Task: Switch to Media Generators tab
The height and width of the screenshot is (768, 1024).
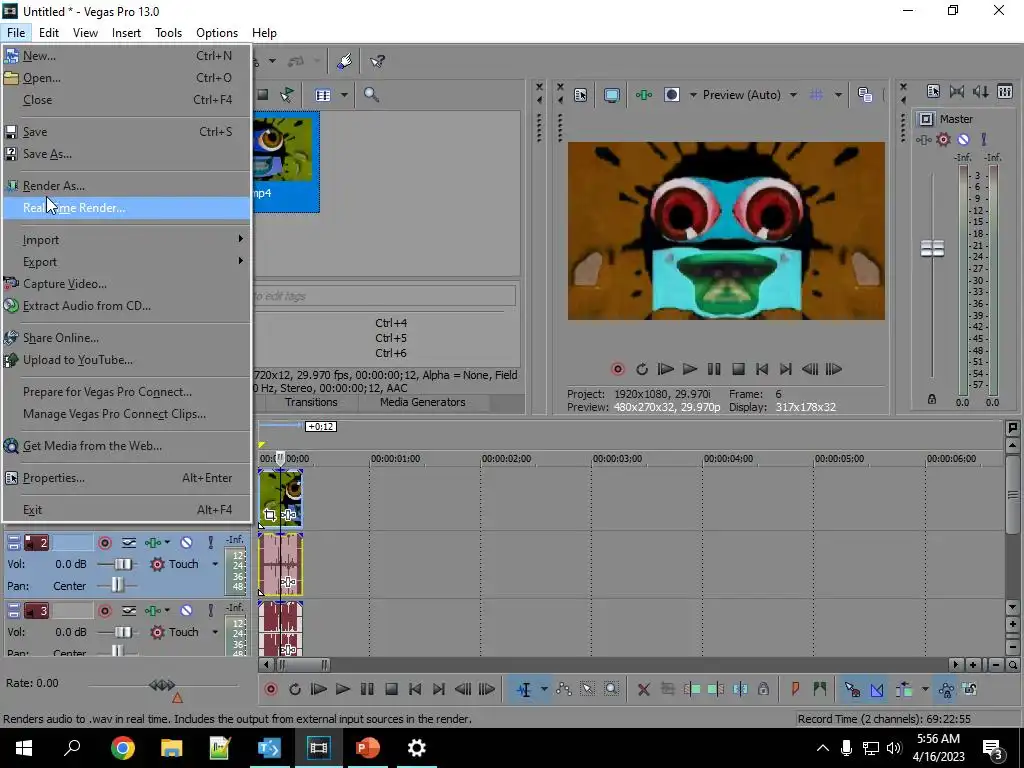Action: [x=423, y=402]
